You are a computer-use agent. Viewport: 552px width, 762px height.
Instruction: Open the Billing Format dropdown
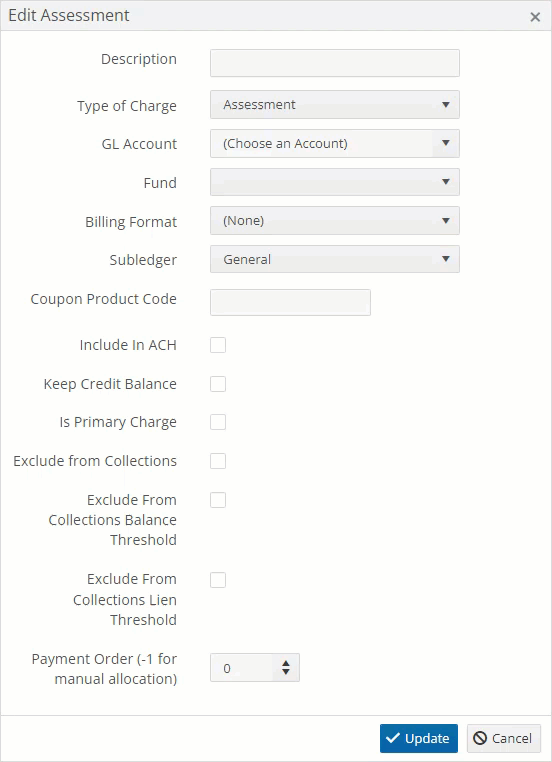click(335, 221)
